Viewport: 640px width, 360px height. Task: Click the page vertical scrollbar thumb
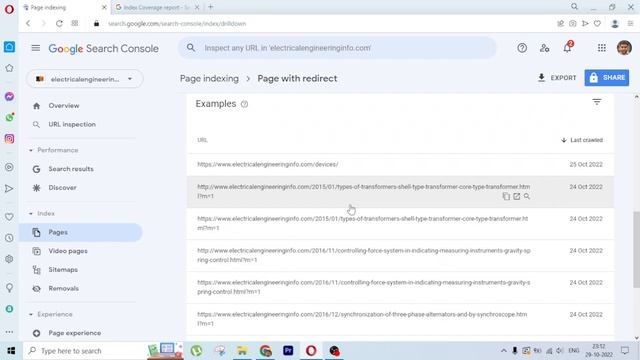pyautogui.click(x=636, y=250)
